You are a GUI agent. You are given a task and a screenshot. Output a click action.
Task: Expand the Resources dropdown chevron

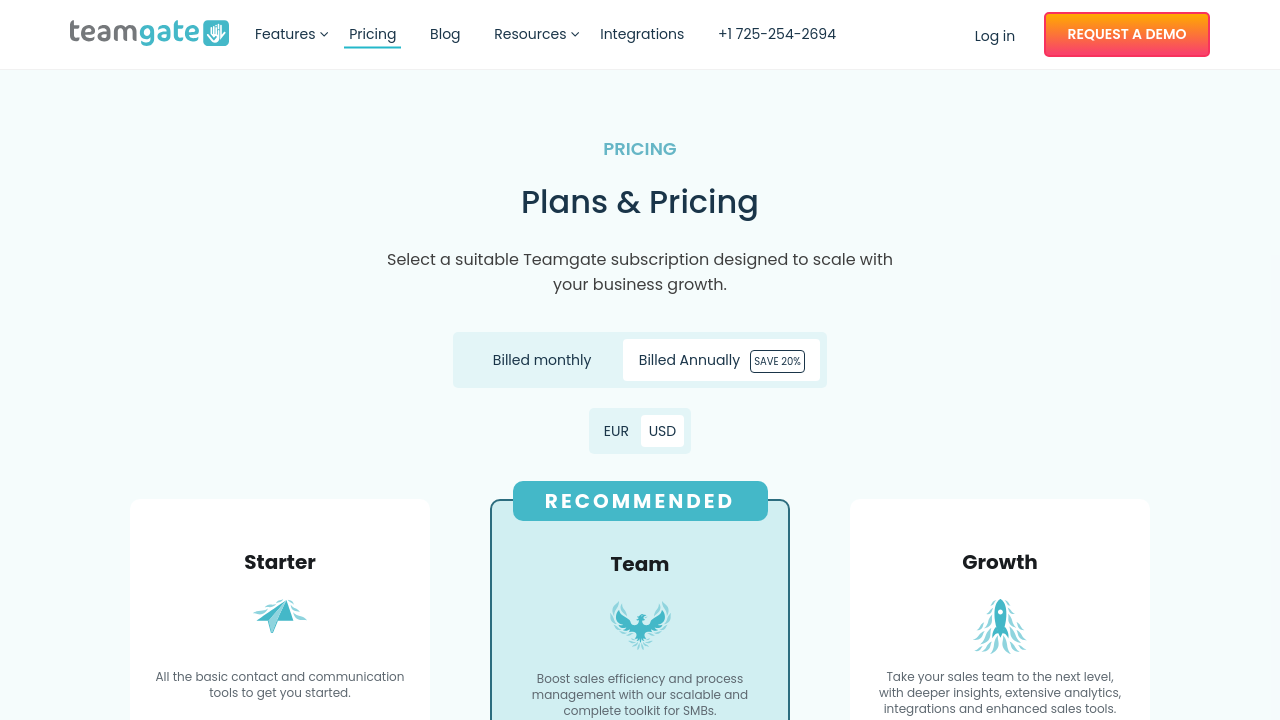click(x=575, y=34)
